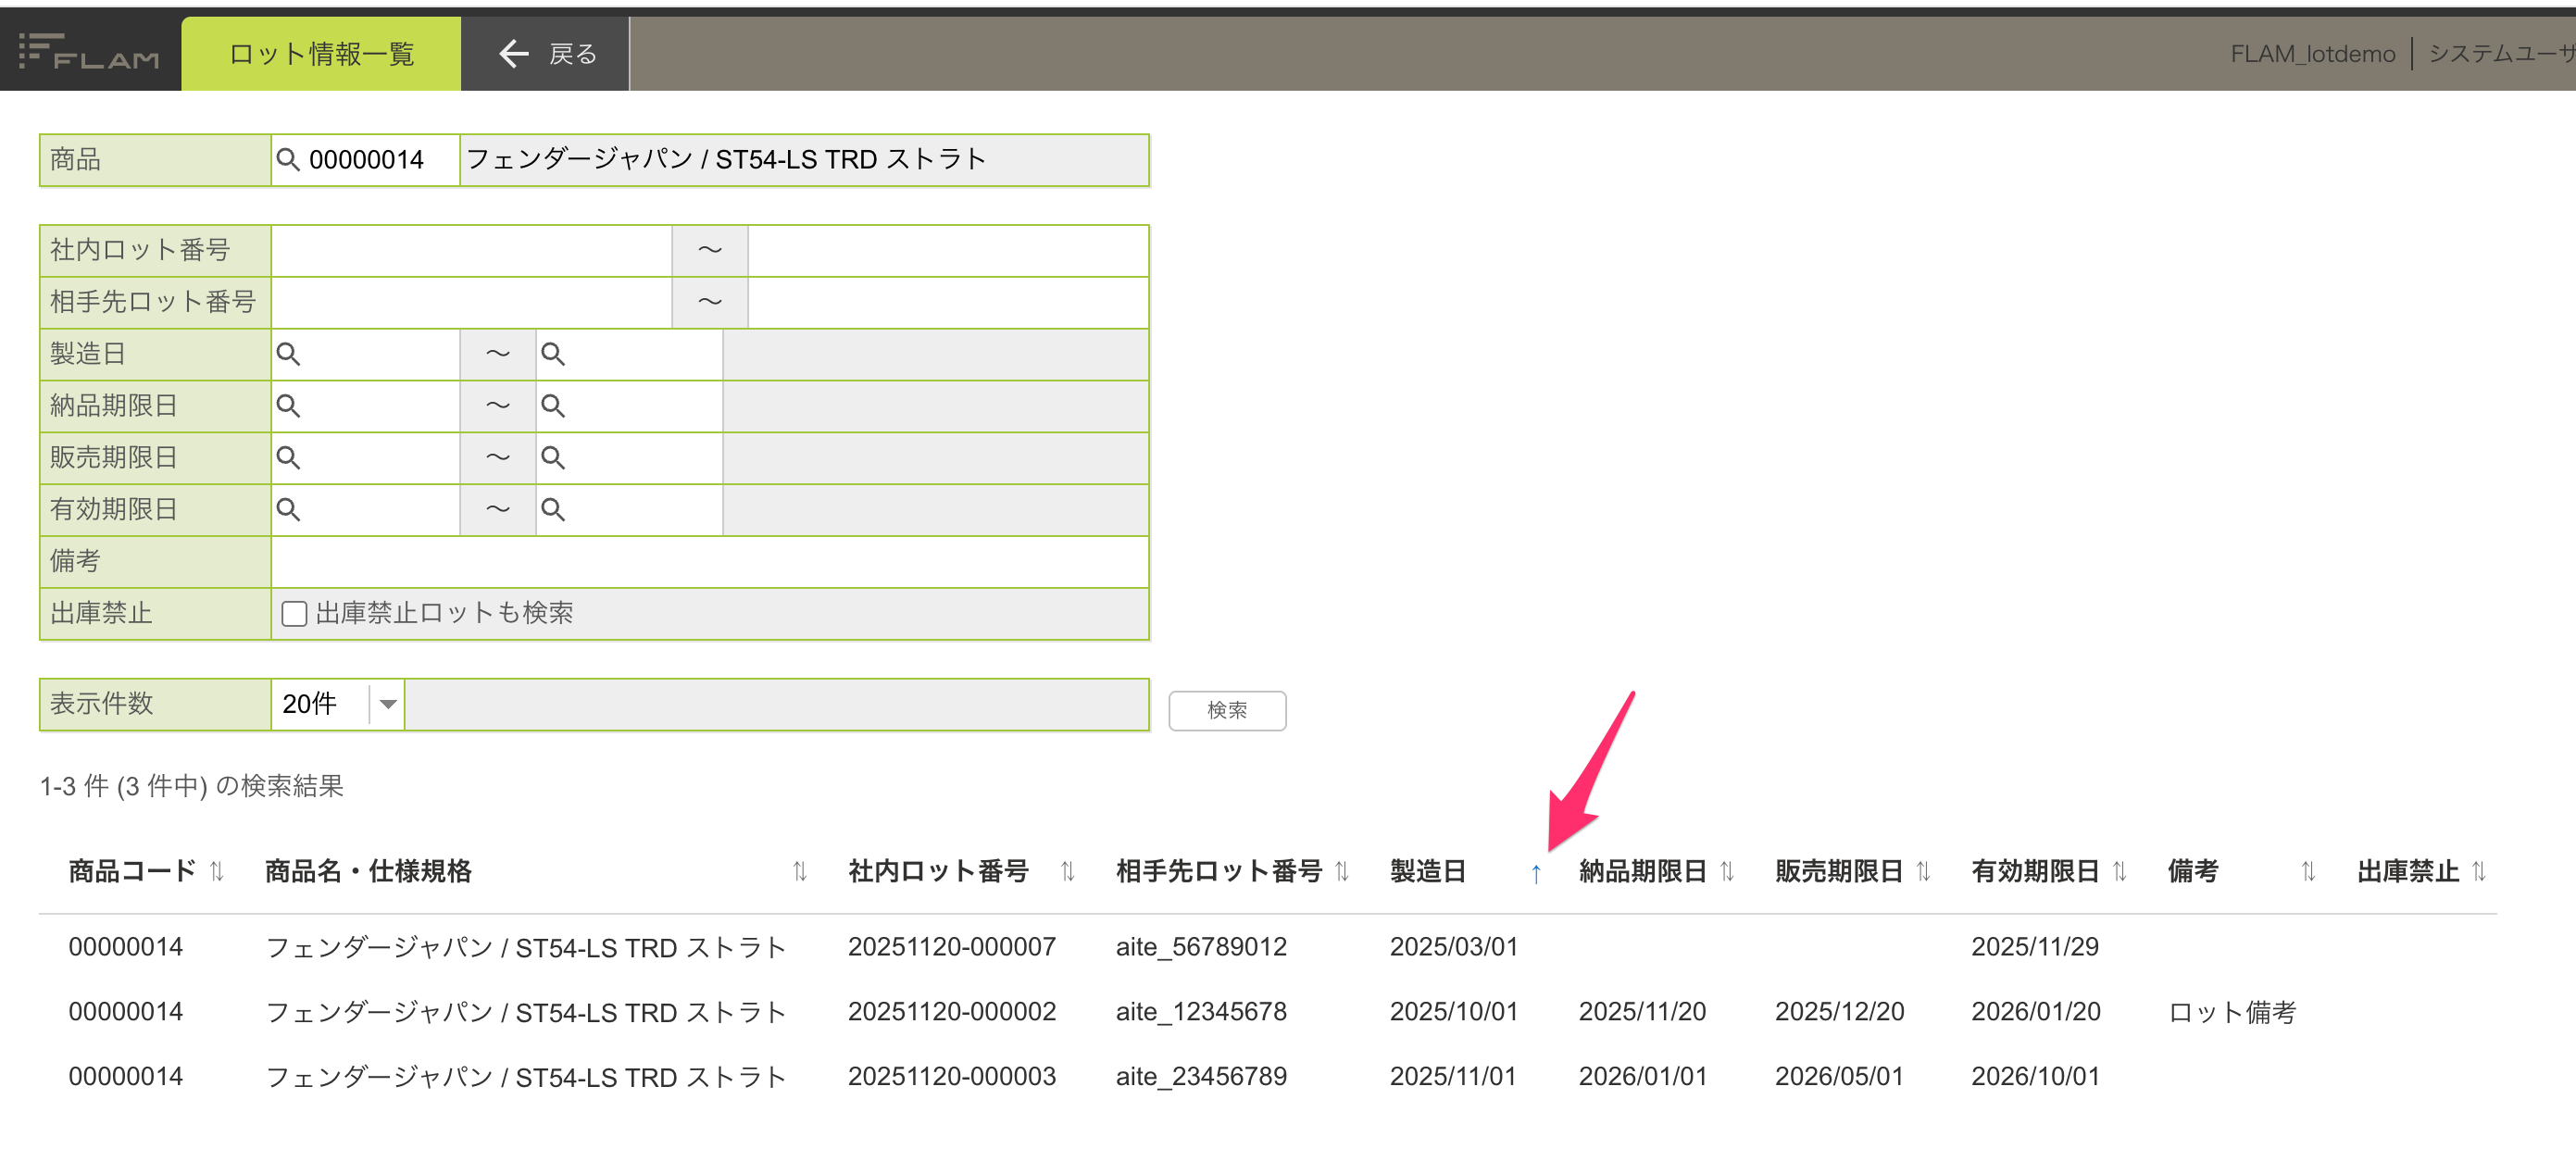Sort by 備考 column arrows

(2308, 871)
